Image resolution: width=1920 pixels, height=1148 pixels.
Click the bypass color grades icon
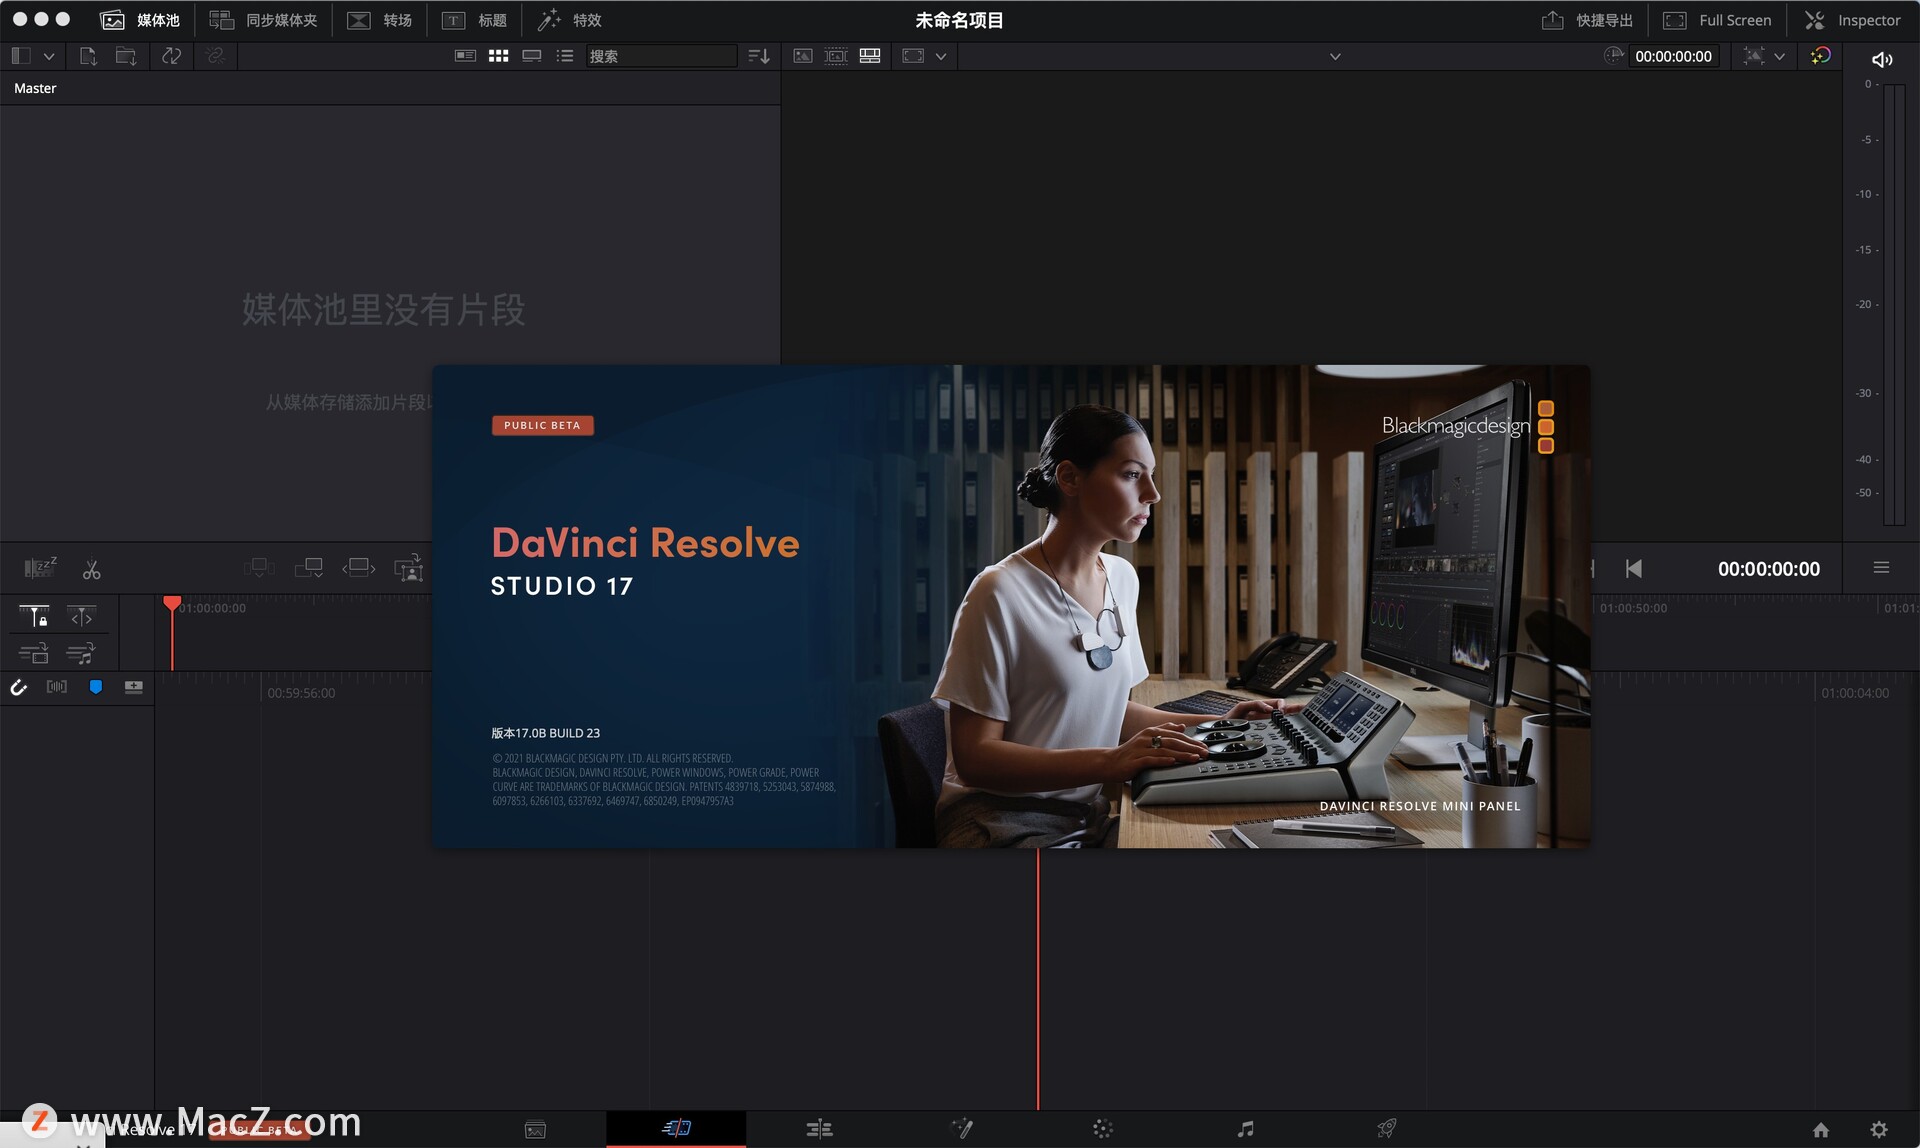point(1821,56)
